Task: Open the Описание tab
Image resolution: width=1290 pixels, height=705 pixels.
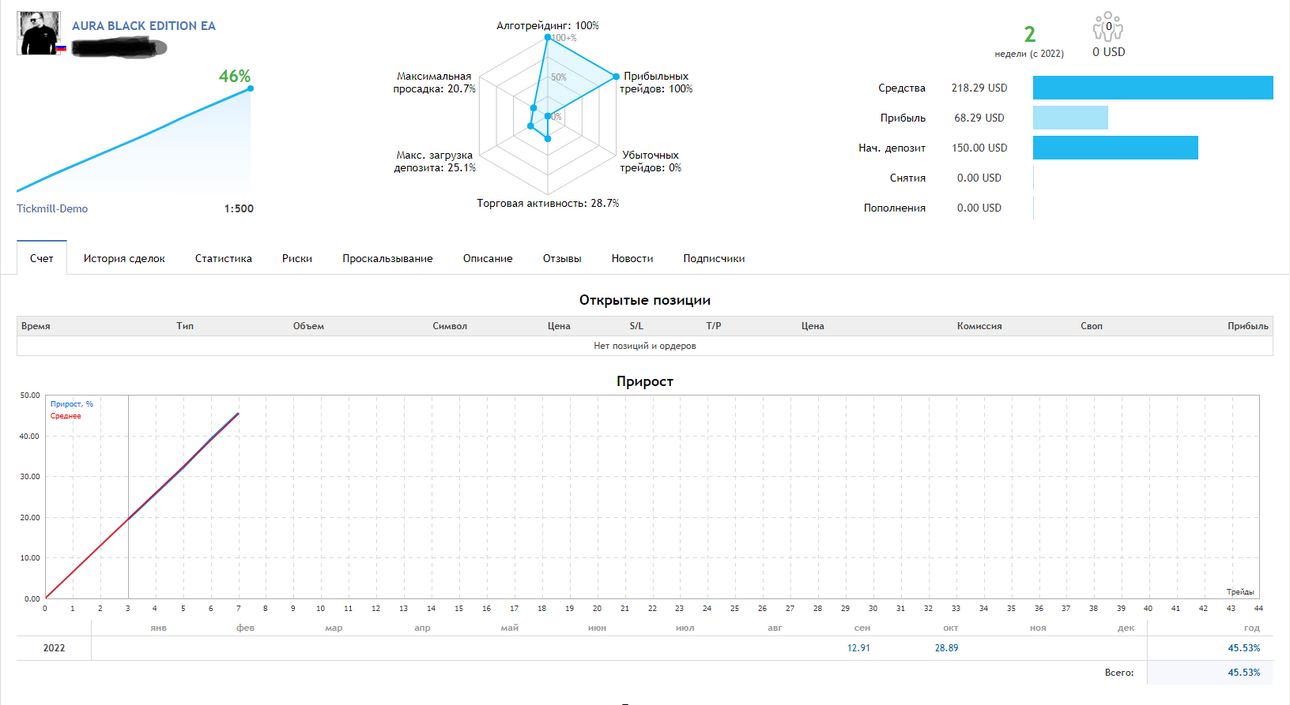Action: pyautogui.click(x=488, y=258)
